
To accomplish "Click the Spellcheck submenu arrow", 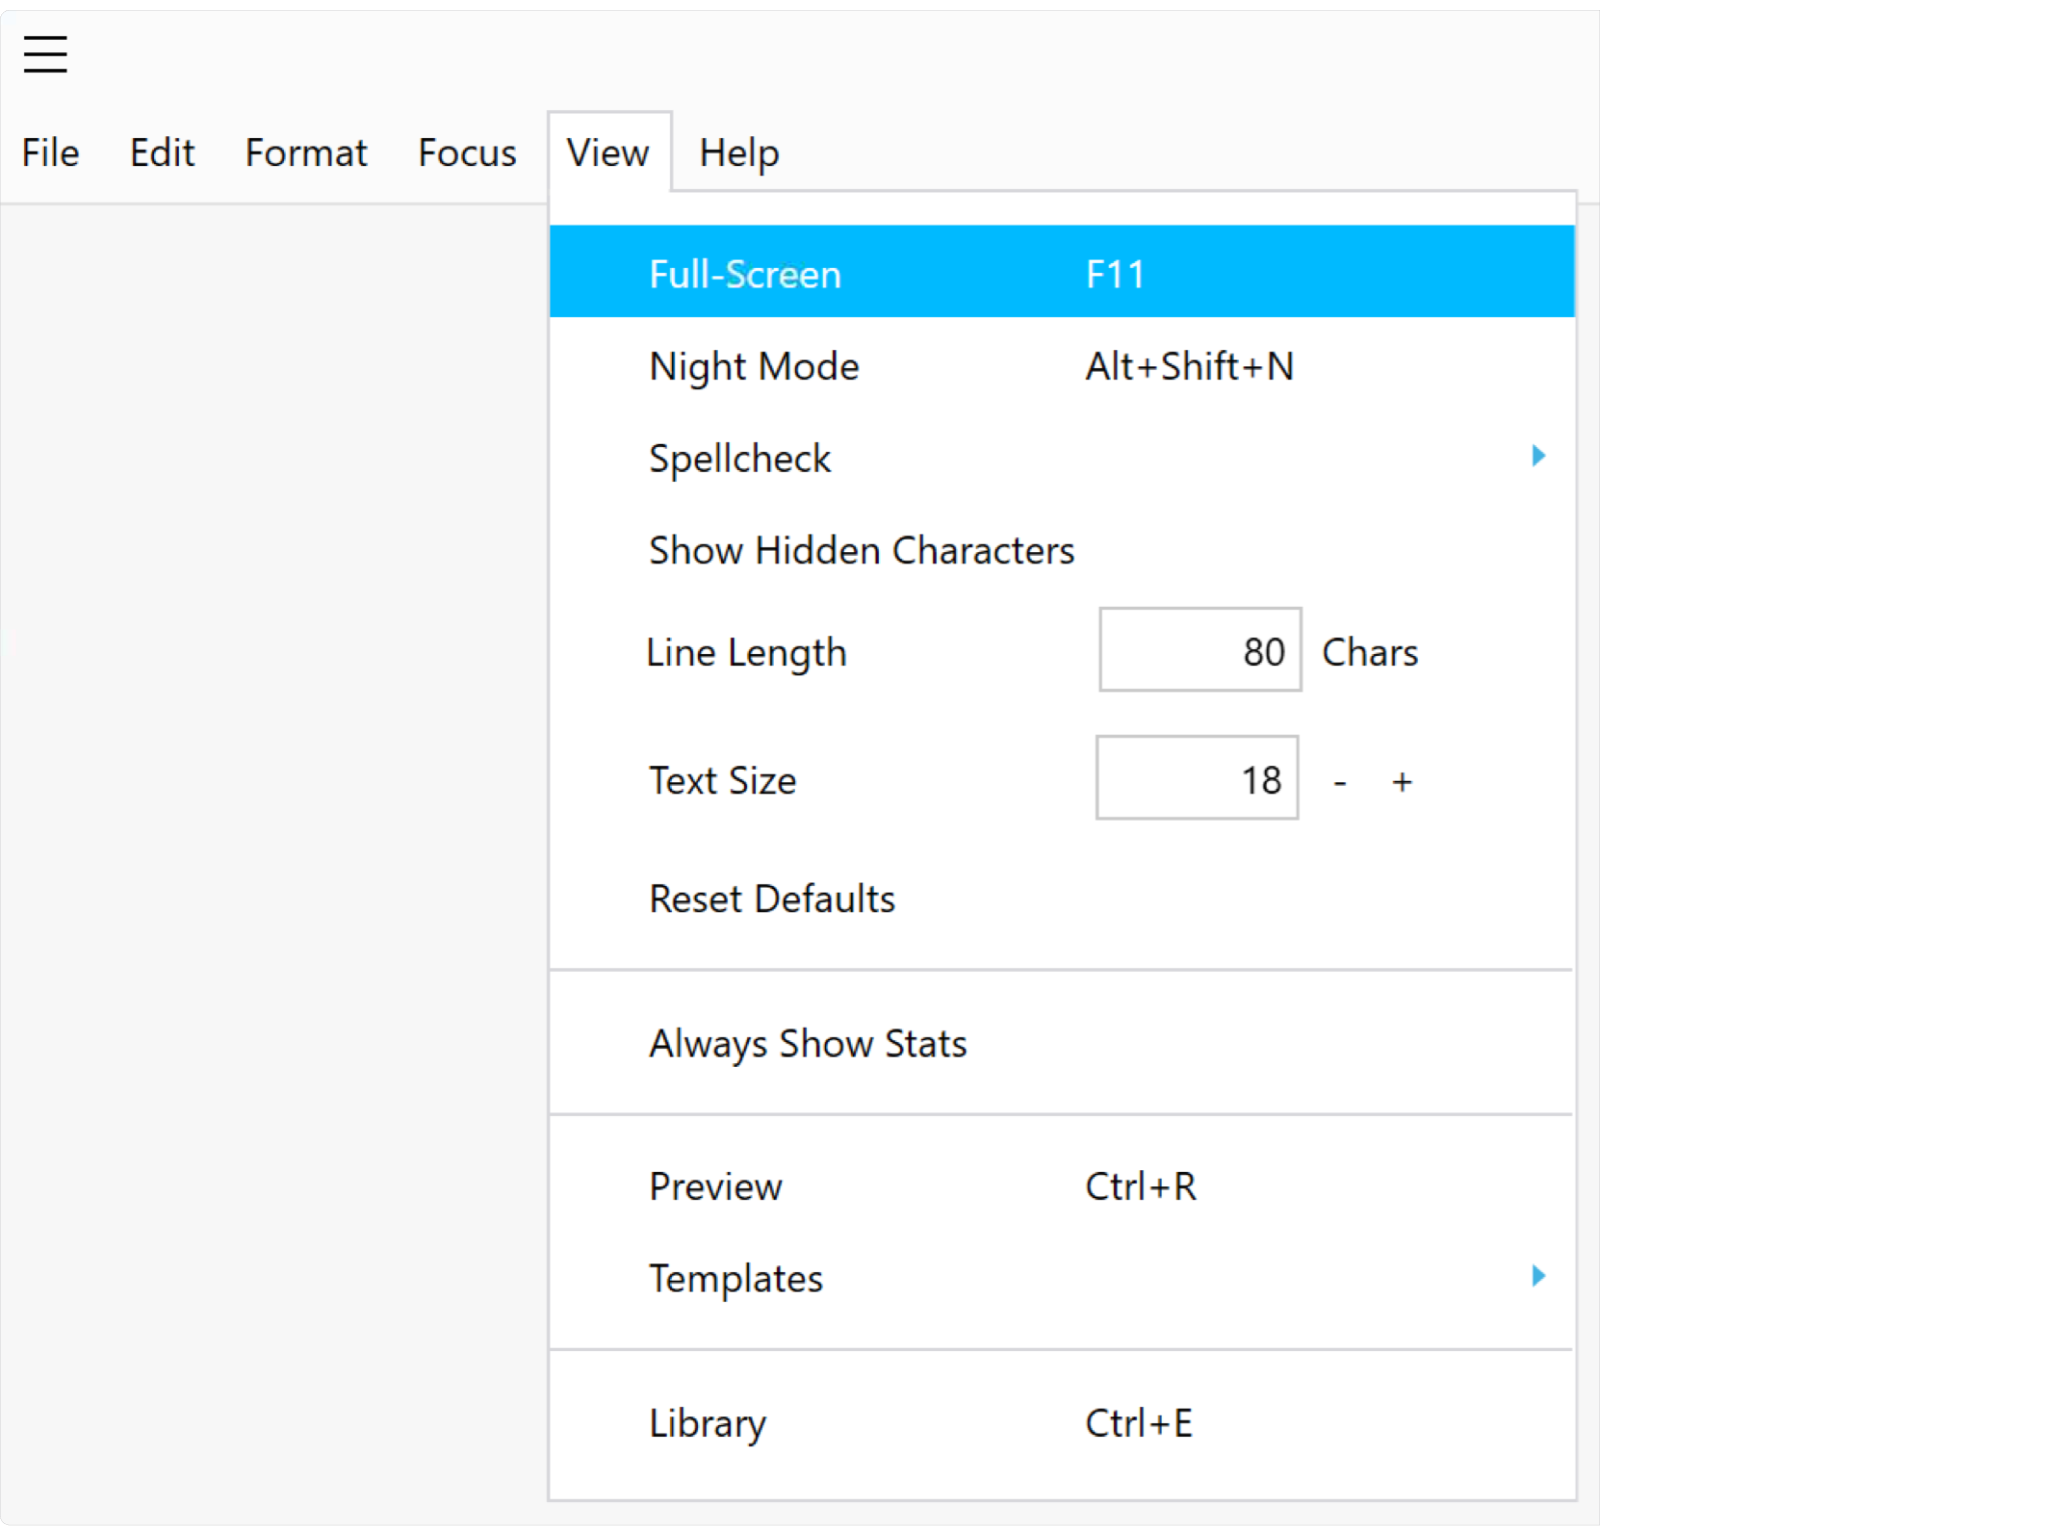I will [x=1538, y=456].
